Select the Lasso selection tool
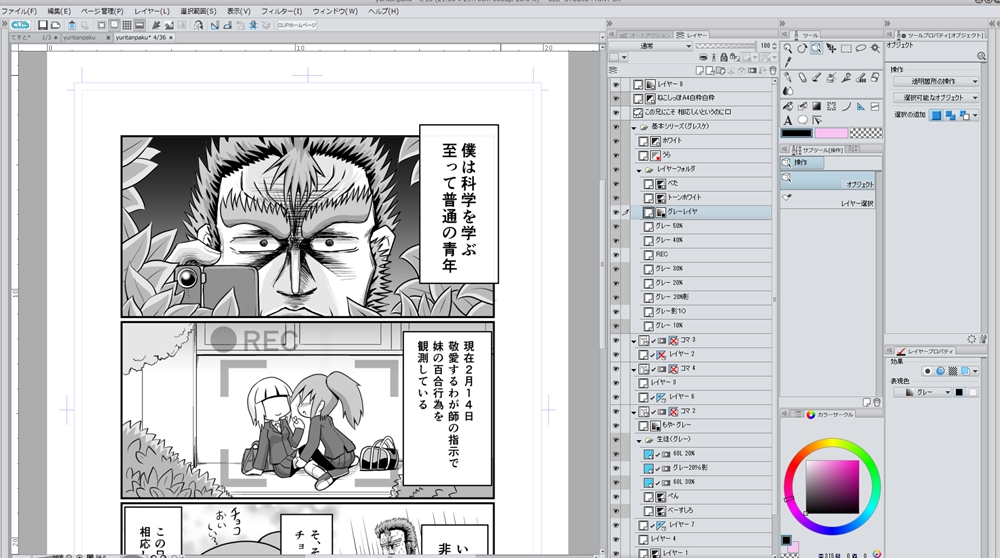 tap(860, 48)
